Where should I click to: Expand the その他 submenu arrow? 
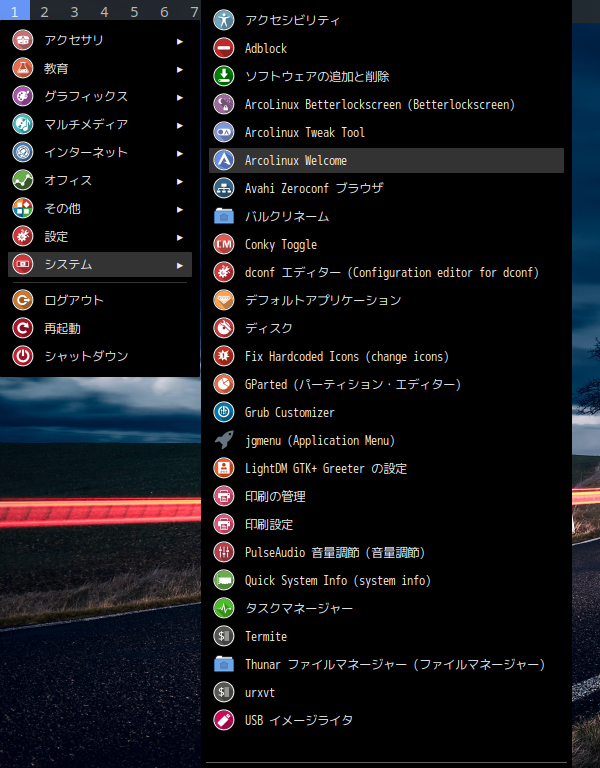pos(180,210)
